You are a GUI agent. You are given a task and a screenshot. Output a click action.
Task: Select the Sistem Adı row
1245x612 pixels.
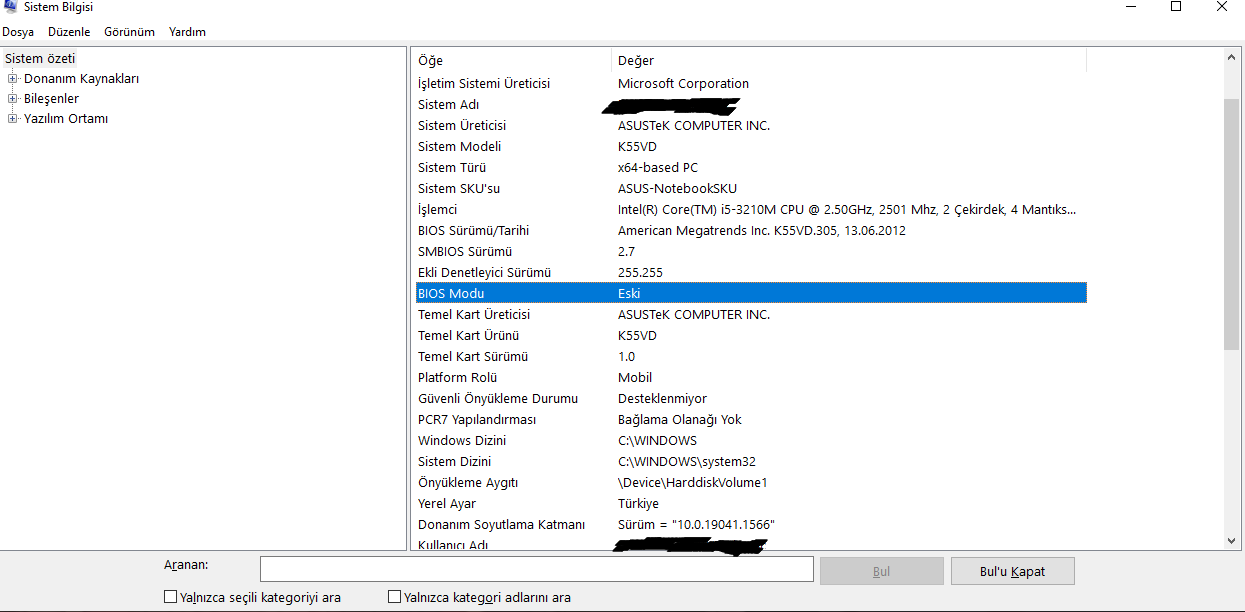coord(751,104)
